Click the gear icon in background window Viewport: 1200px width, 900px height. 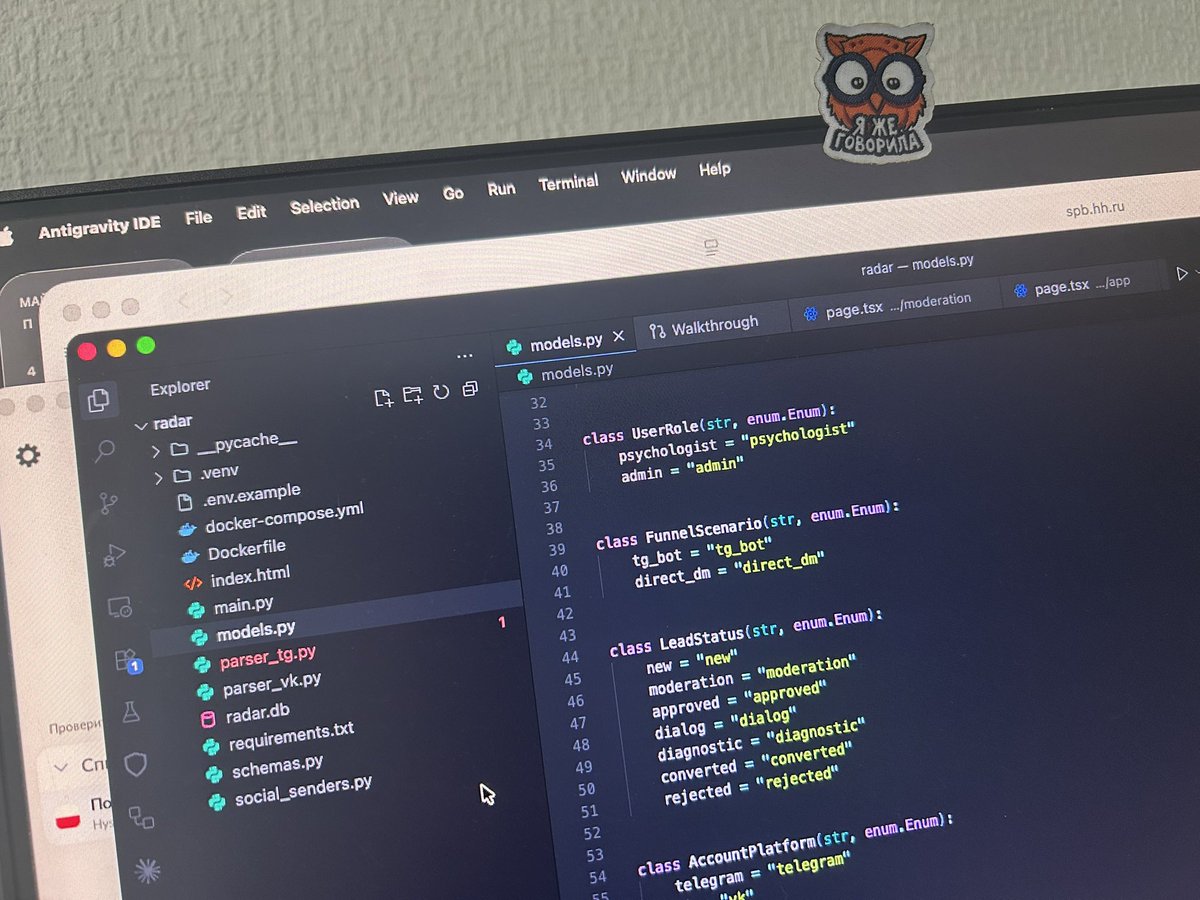tap(28, 456)
